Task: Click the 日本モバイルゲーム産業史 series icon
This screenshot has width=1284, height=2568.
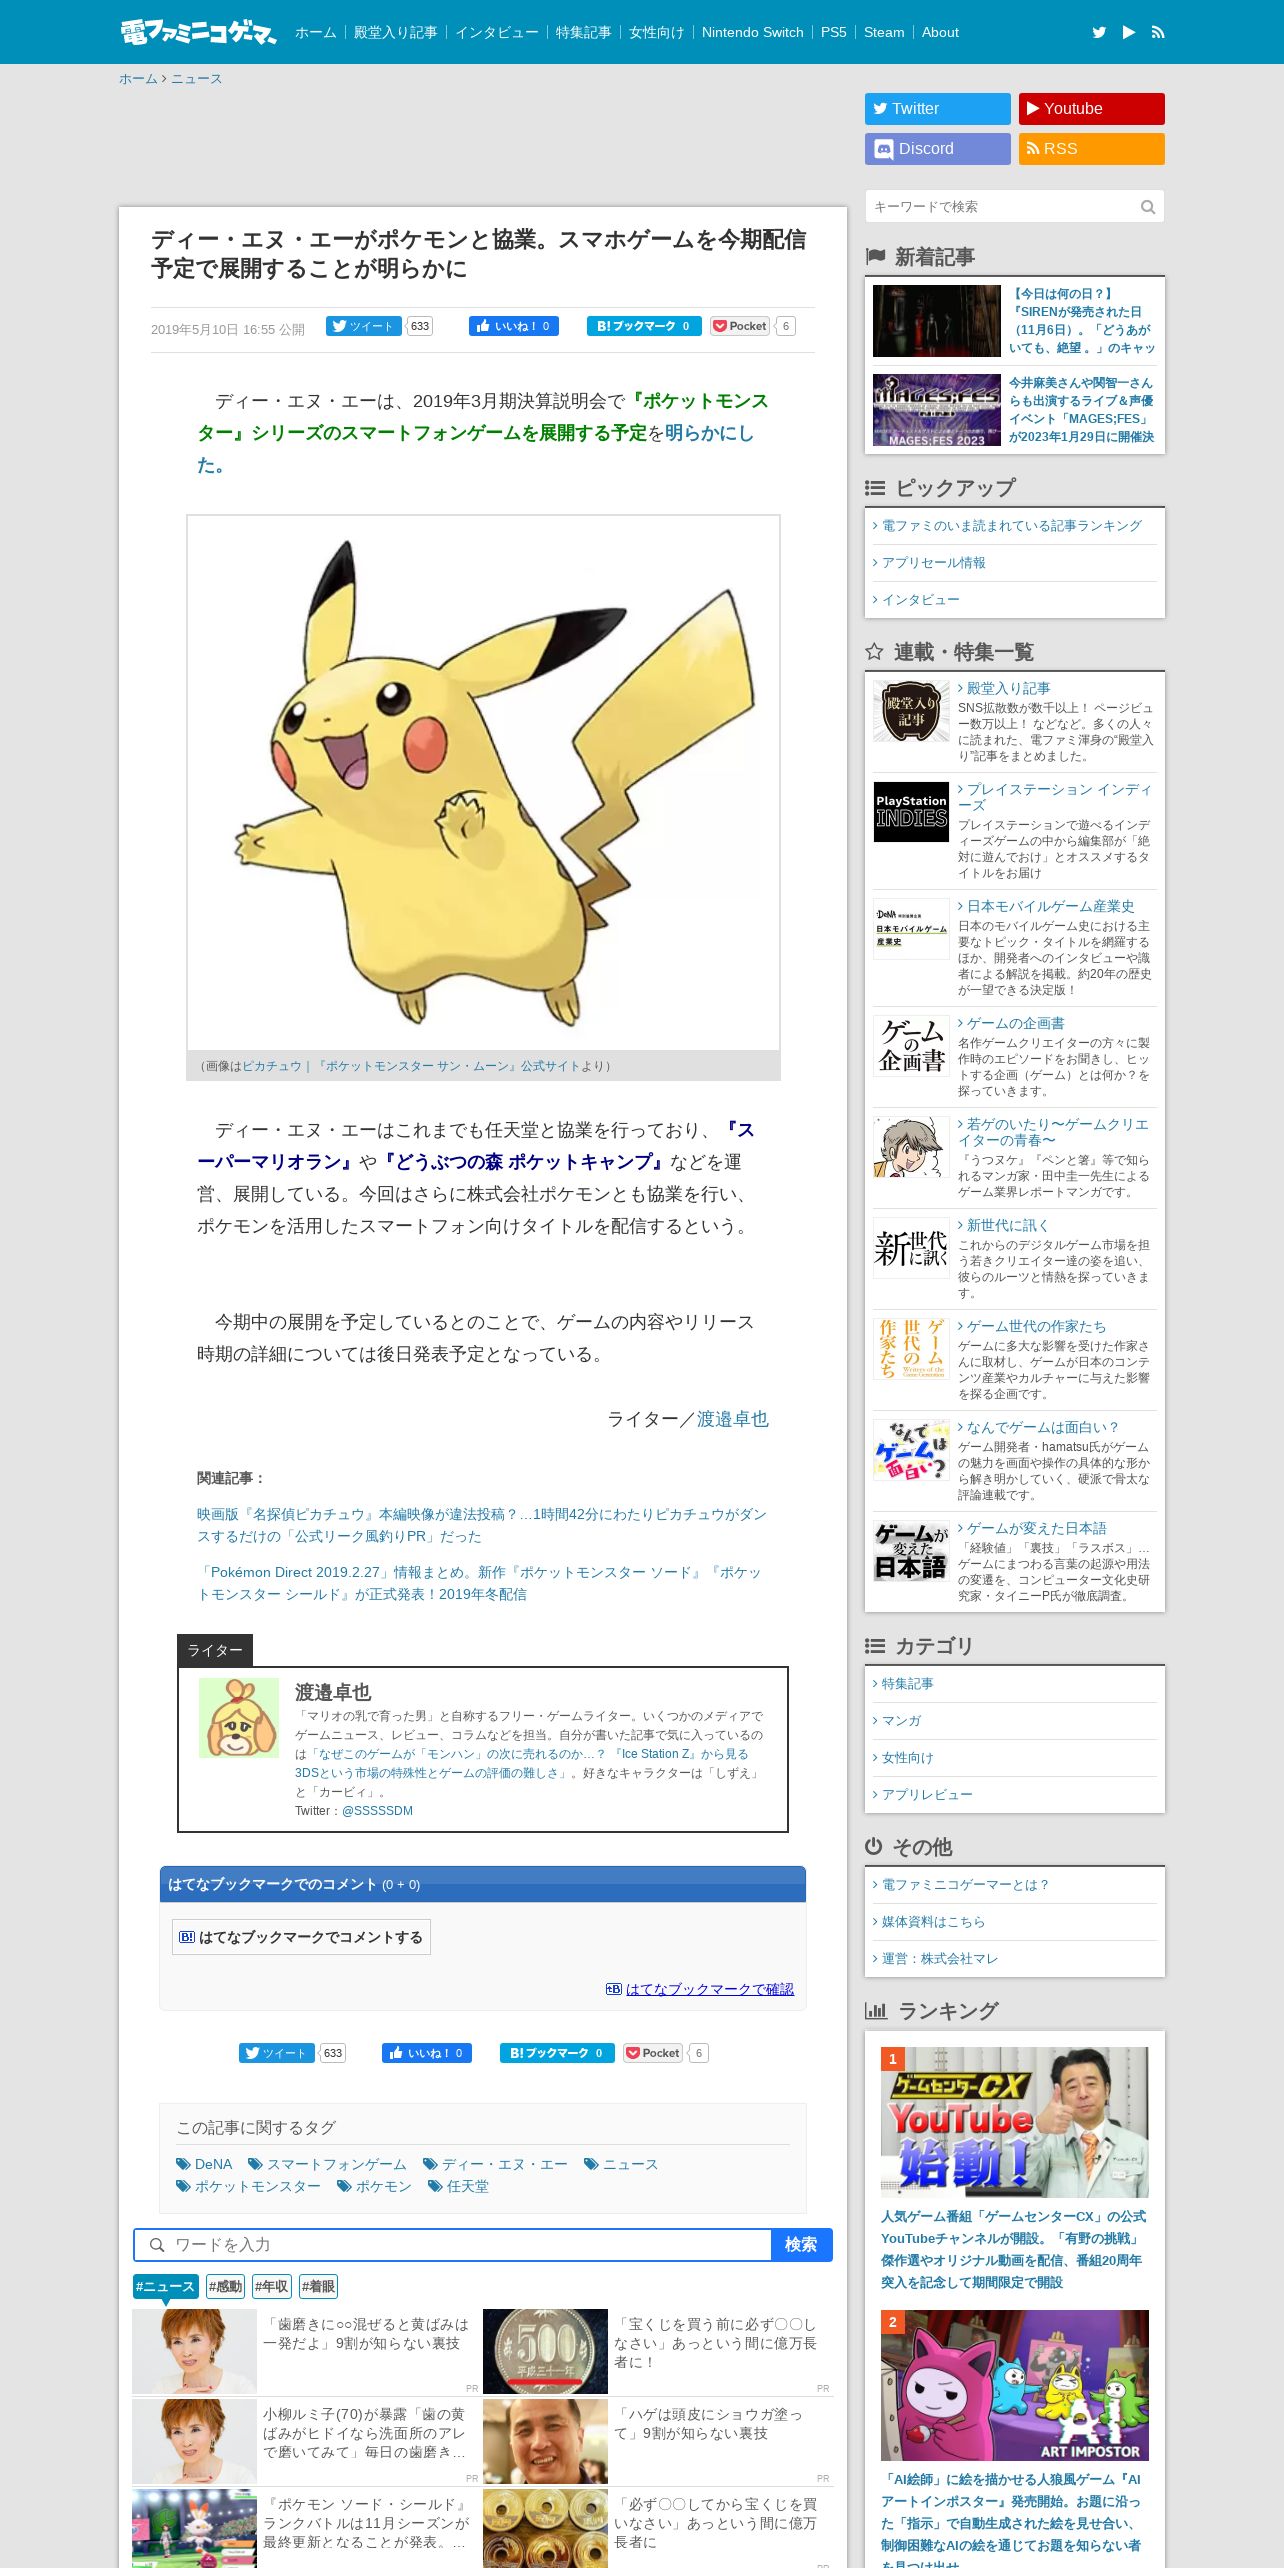Action: click(x=911, y=929)
